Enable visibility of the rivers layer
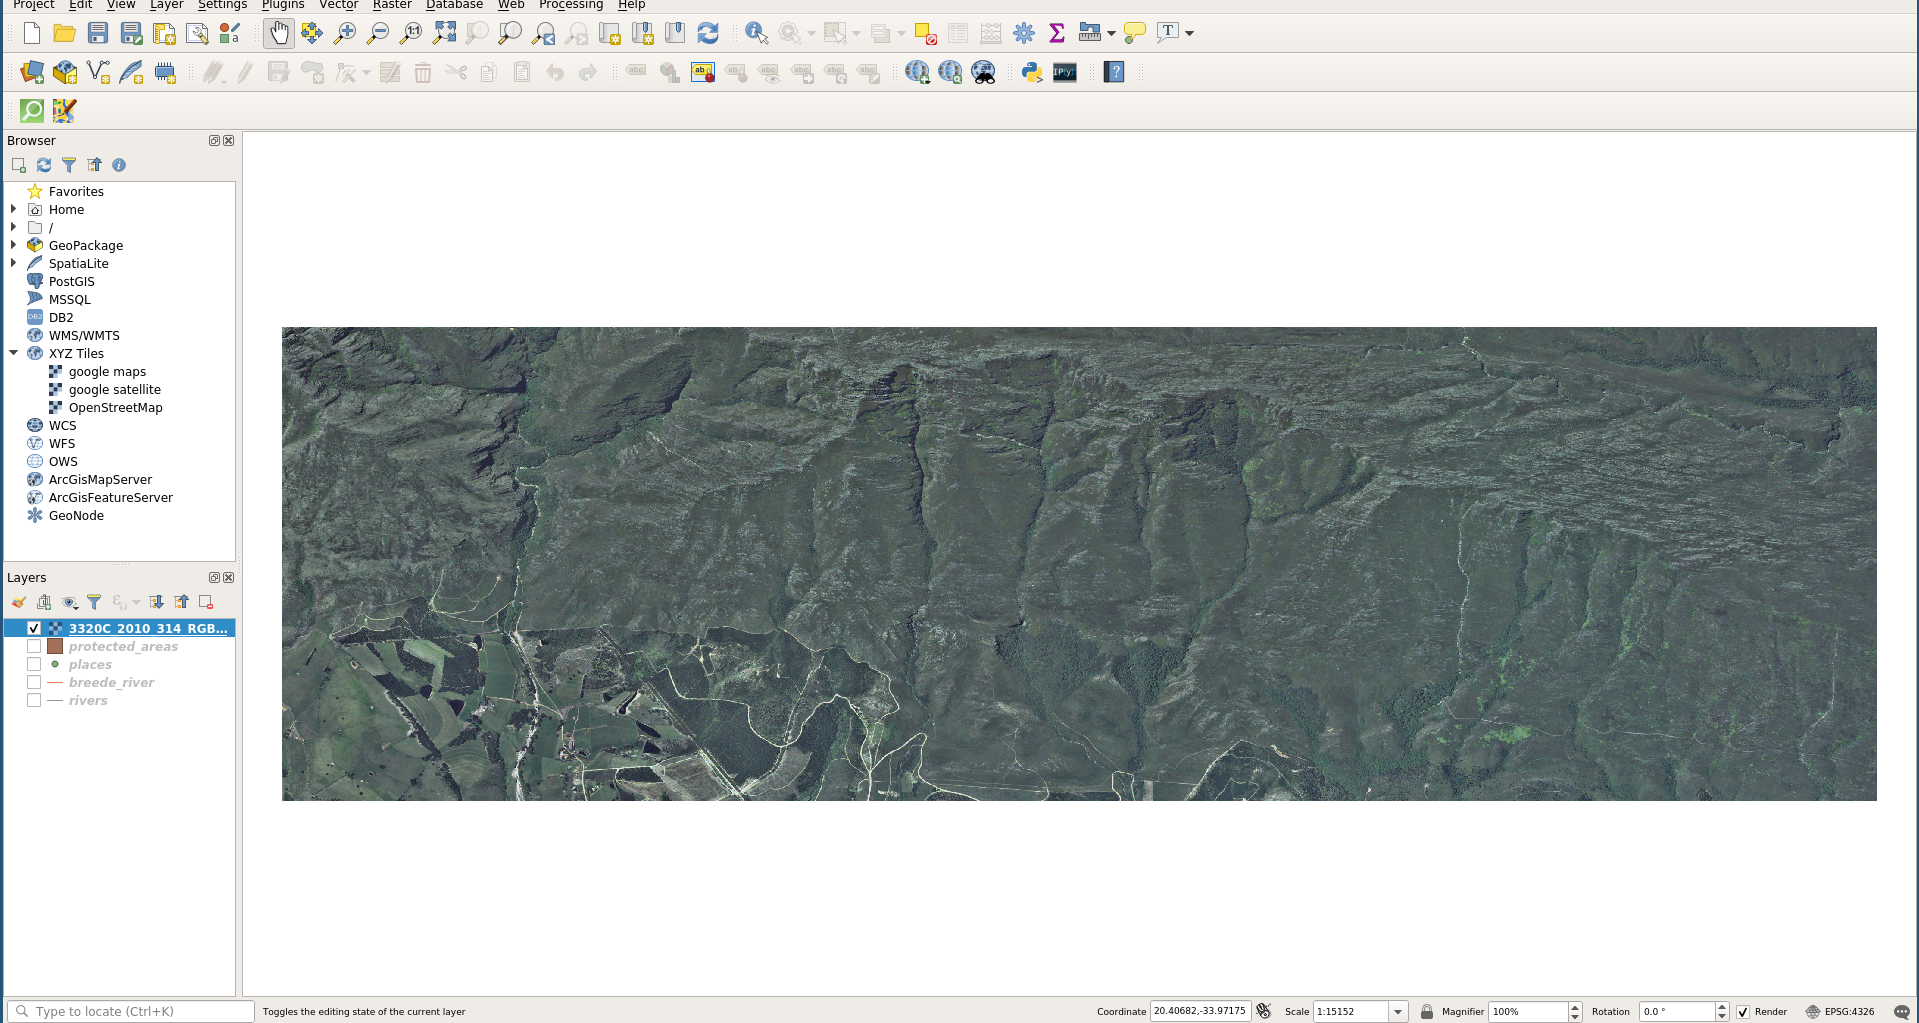This screenshot has height=1023, width=1919. (x=33, y=700)
